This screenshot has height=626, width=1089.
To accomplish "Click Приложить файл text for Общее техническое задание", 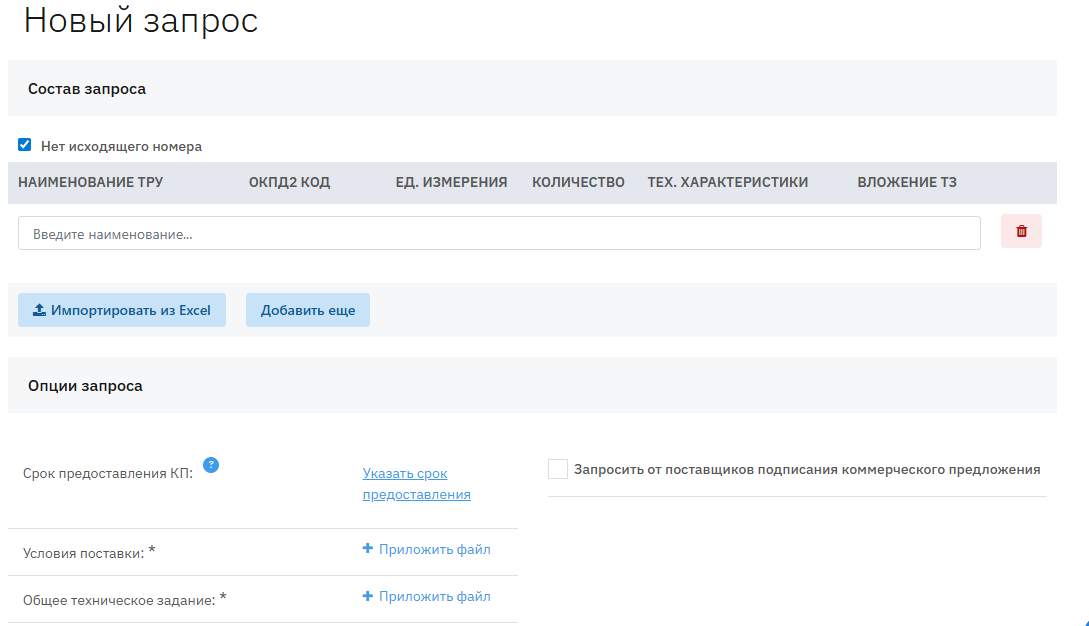I will (x=435, y=596).
